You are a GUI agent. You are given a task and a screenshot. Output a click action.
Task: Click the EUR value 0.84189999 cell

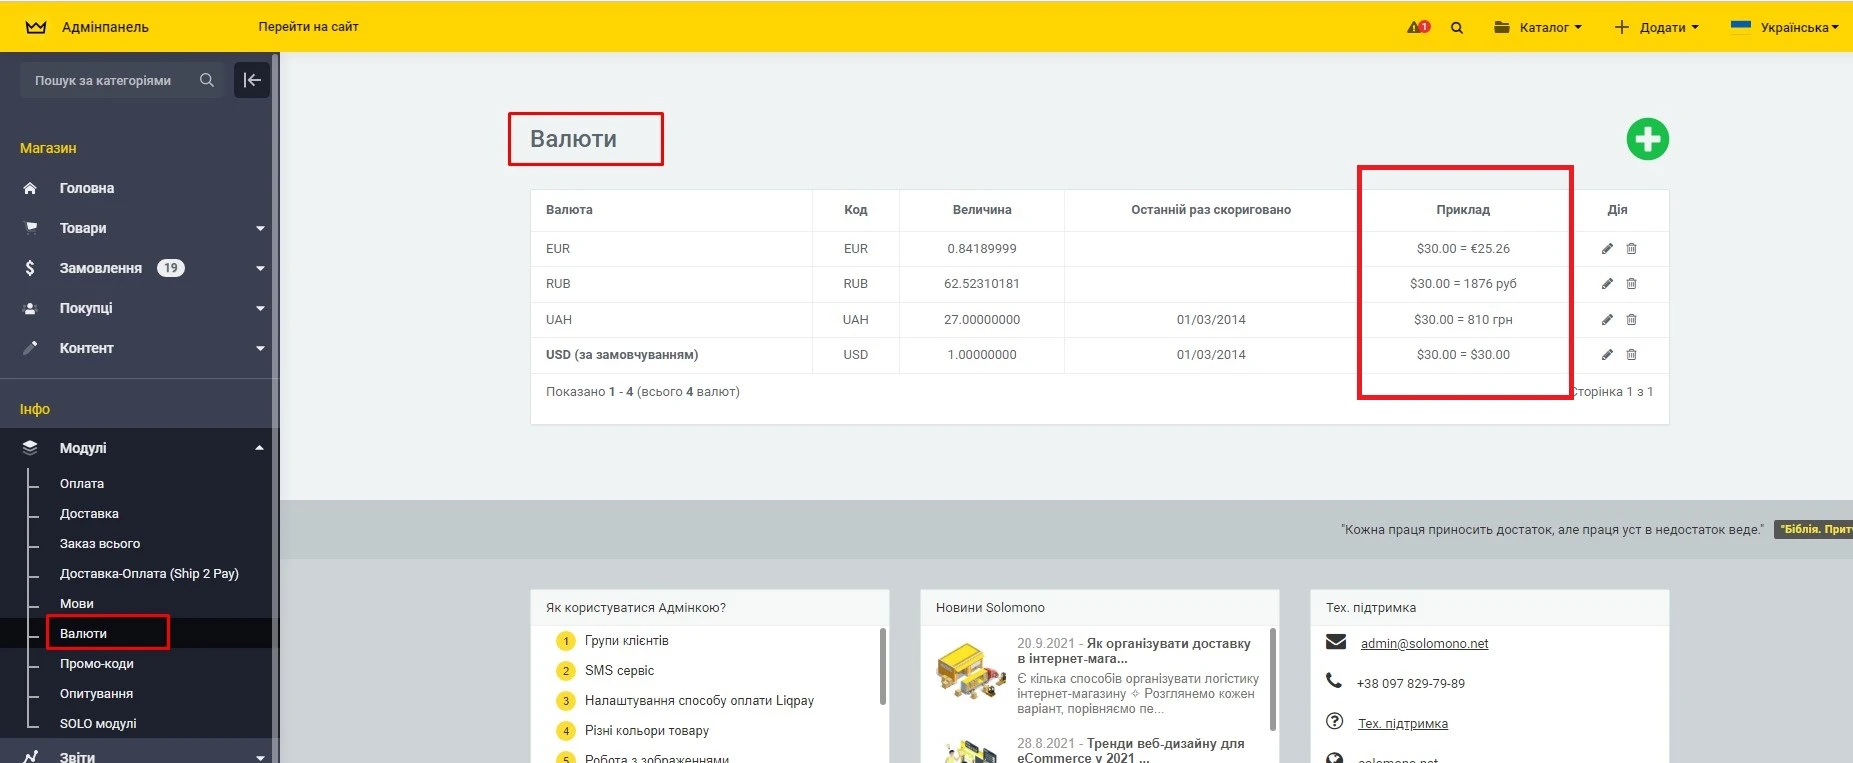(982, 249)
